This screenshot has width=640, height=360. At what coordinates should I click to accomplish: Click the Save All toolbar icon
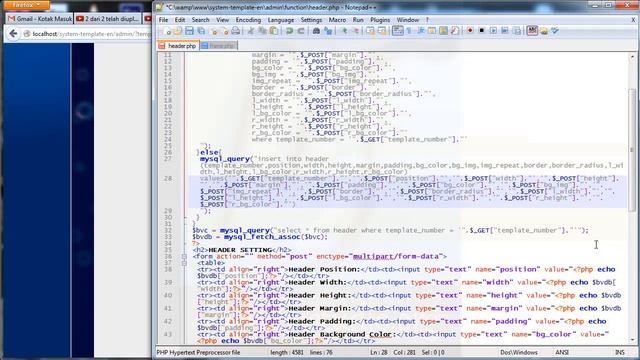pos(201,31)
